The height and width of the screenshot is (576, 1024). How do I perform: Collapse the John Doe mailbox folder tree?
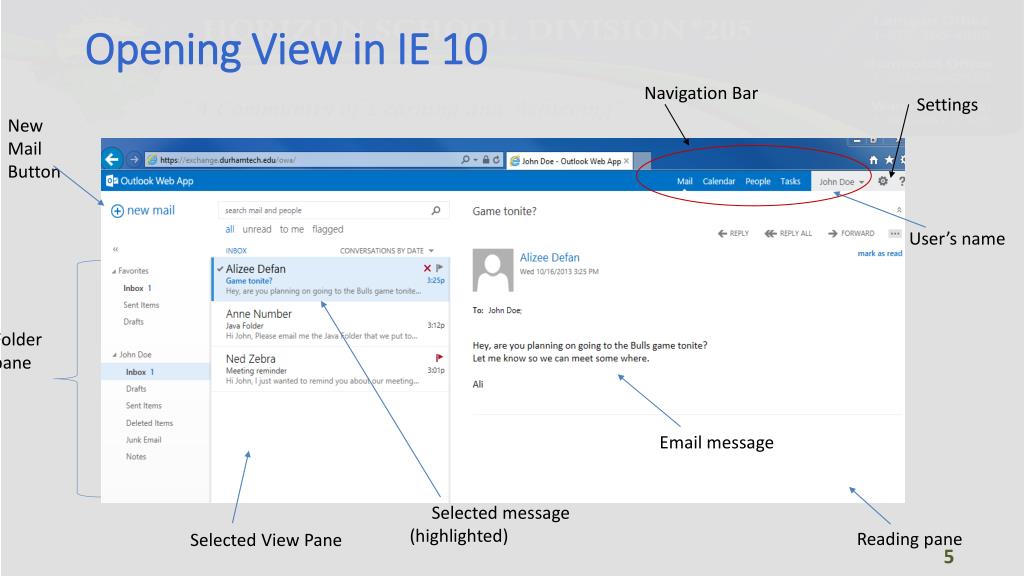[114, 355]
